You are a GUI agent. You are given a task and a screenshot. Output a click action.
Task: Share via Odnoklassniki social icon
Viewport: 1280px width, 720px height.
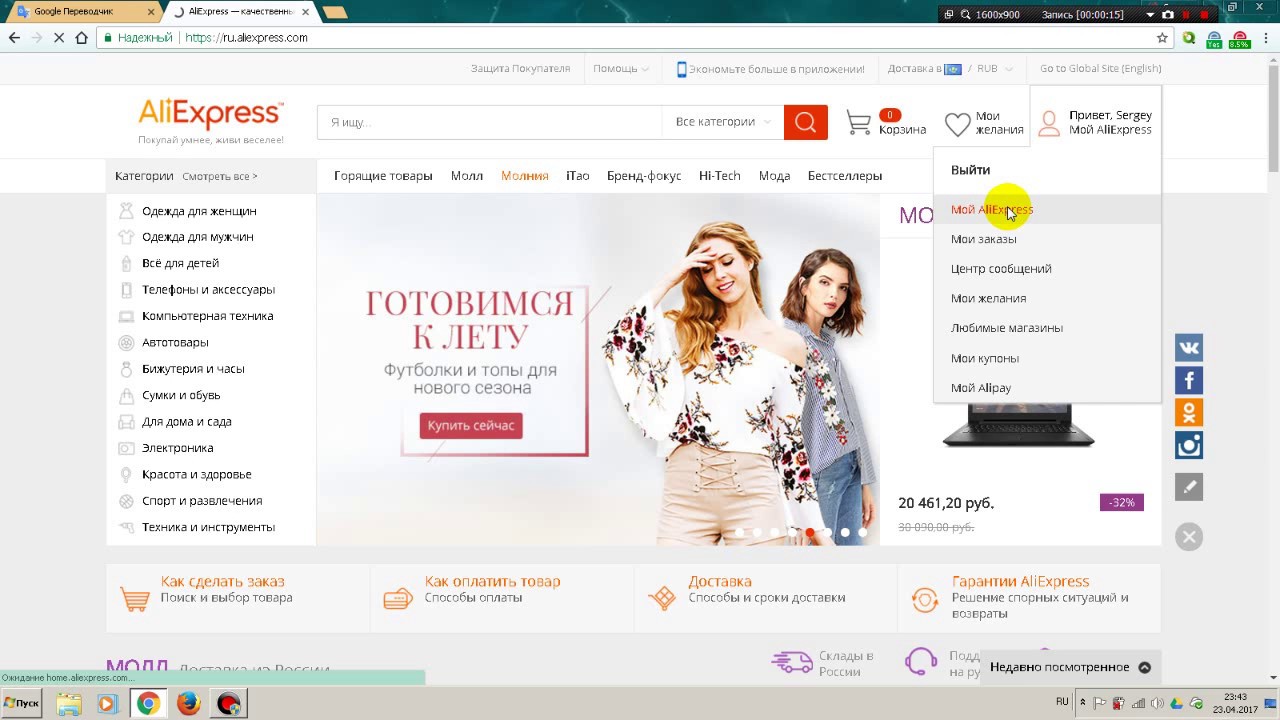click(1189, 412)
